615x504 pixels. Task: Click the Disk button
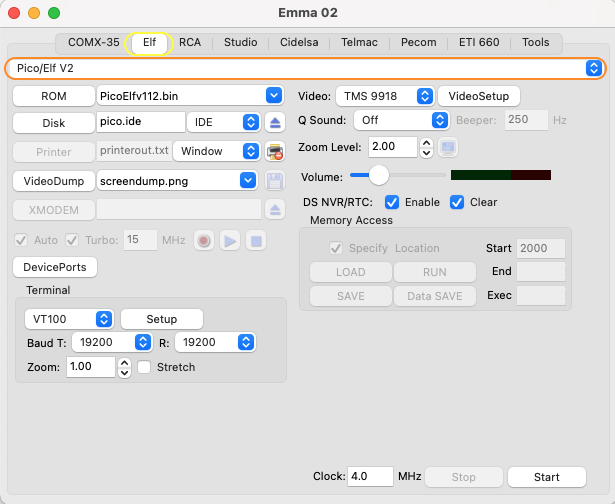(54, 123)
